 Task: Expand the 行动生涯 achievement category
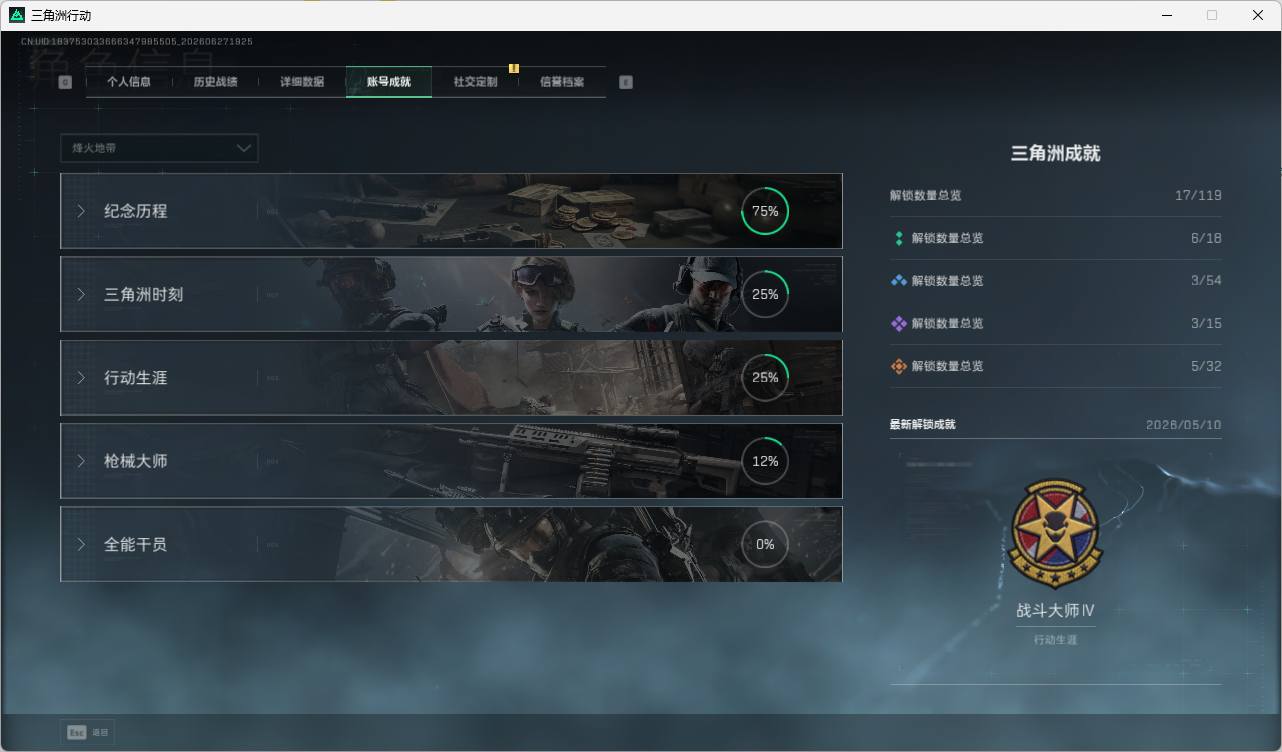[x=451, y=378]
